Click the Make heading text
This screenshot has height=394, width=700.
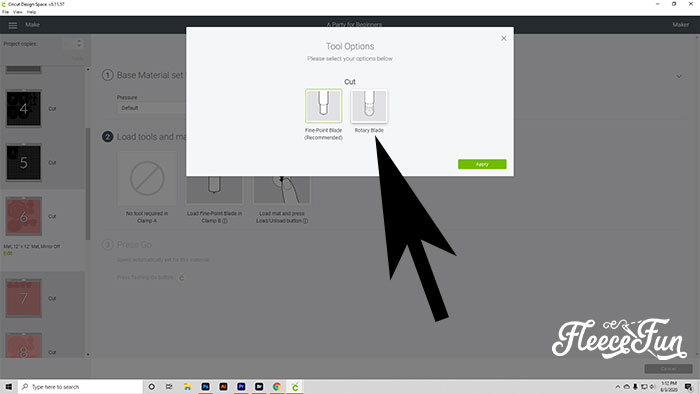tap(32, 25)
